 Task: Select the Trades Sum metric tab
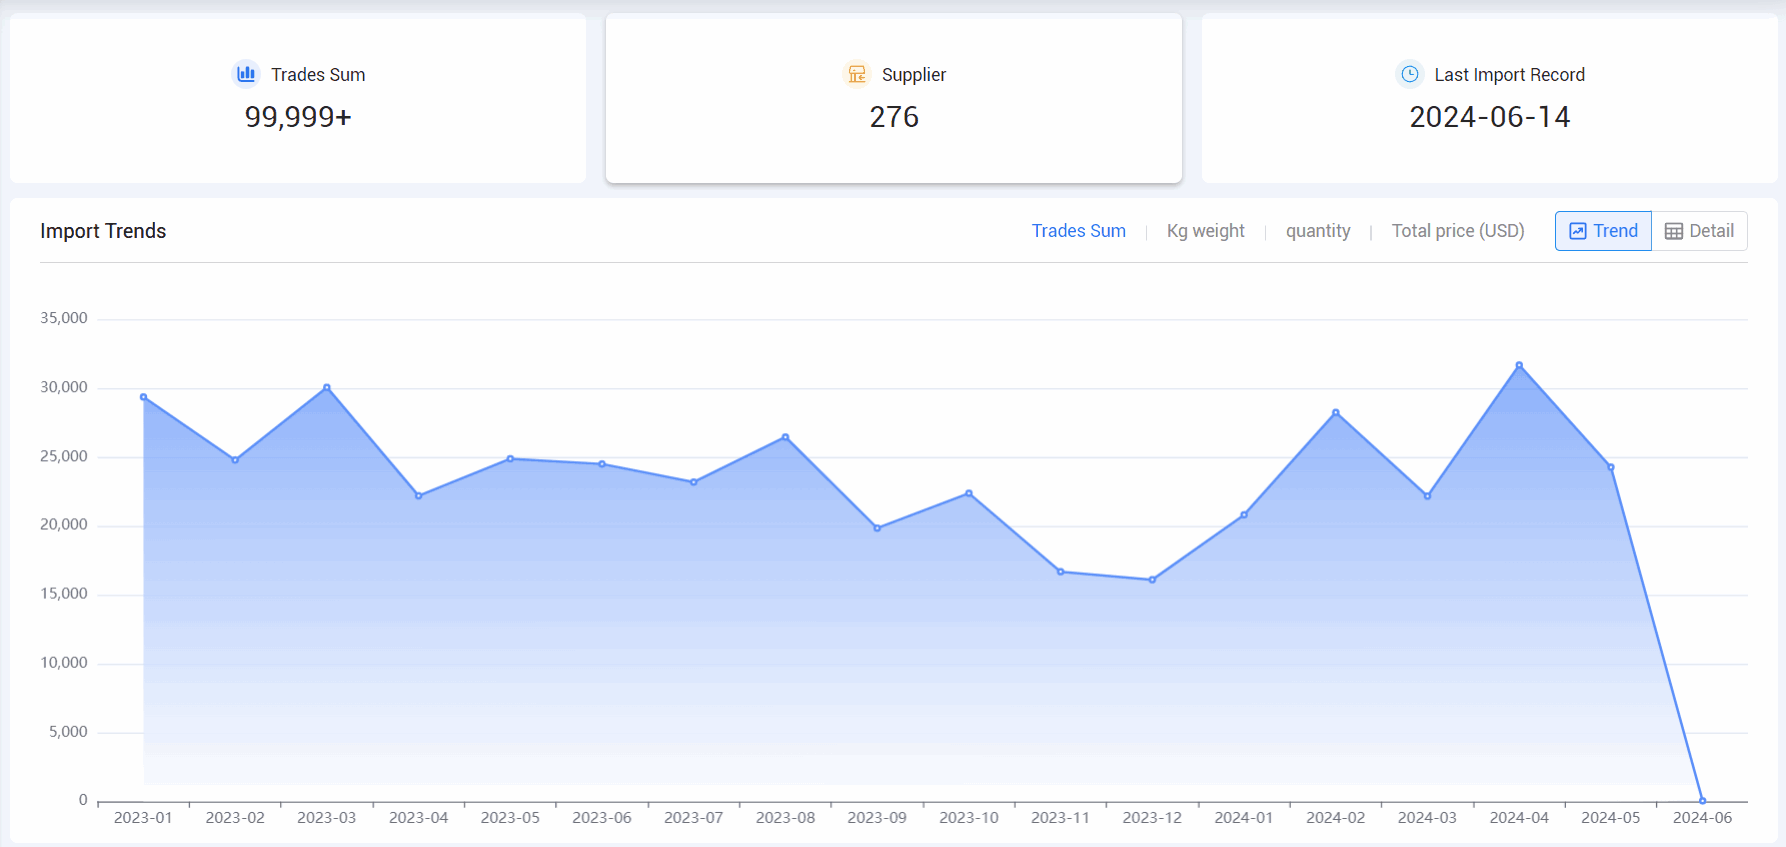tap(1078, 231)
